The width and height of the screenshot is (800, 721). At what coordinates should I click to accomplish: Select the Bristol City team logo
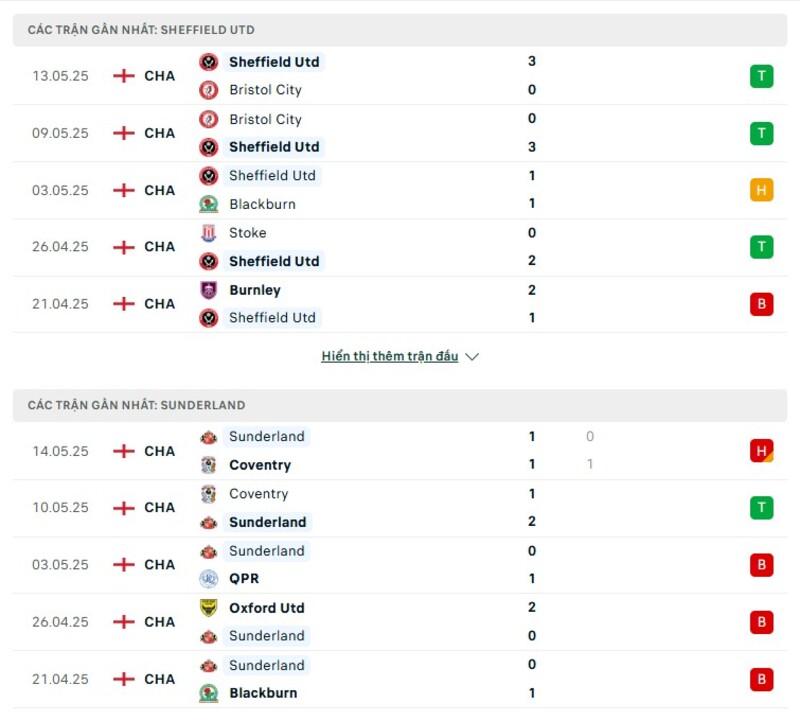(208, 90)
